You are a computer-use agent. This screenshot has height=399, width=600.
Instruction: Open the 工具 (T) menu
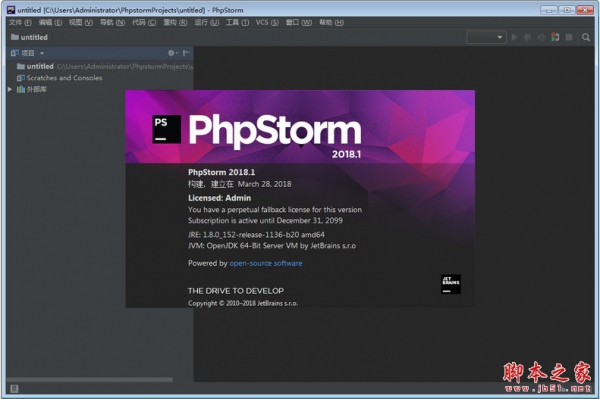[x=237, y=22]
